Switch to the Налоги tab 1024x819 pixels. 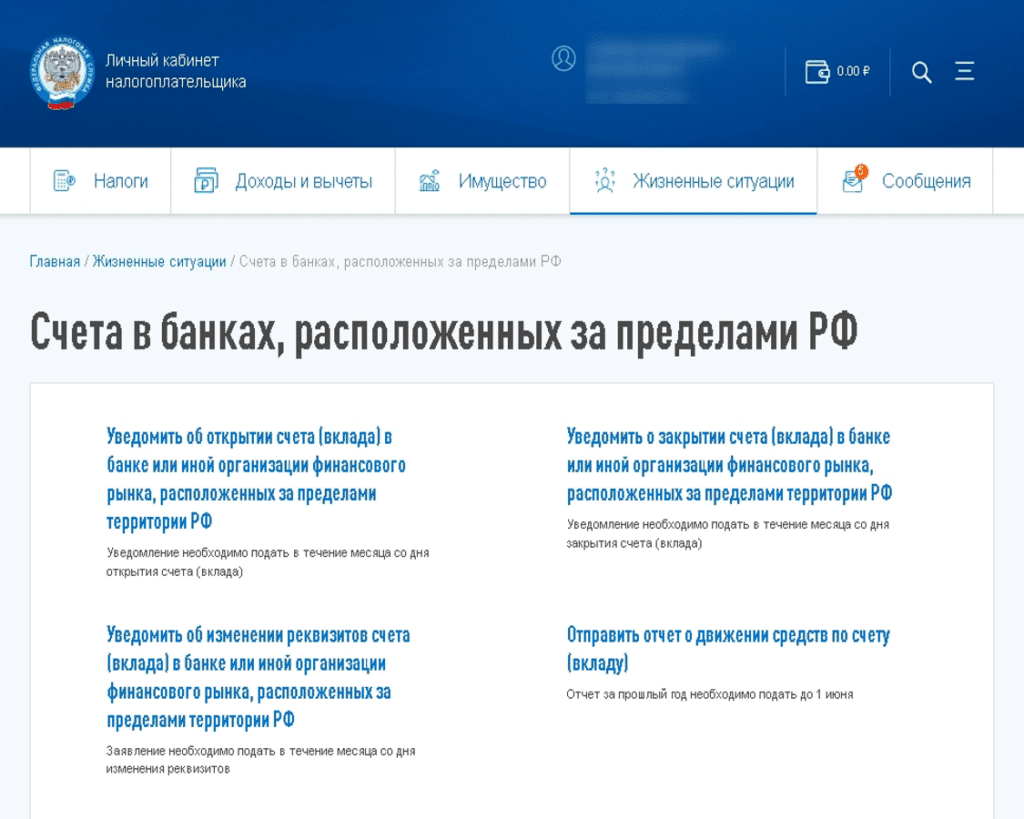[x=122, y=181]
